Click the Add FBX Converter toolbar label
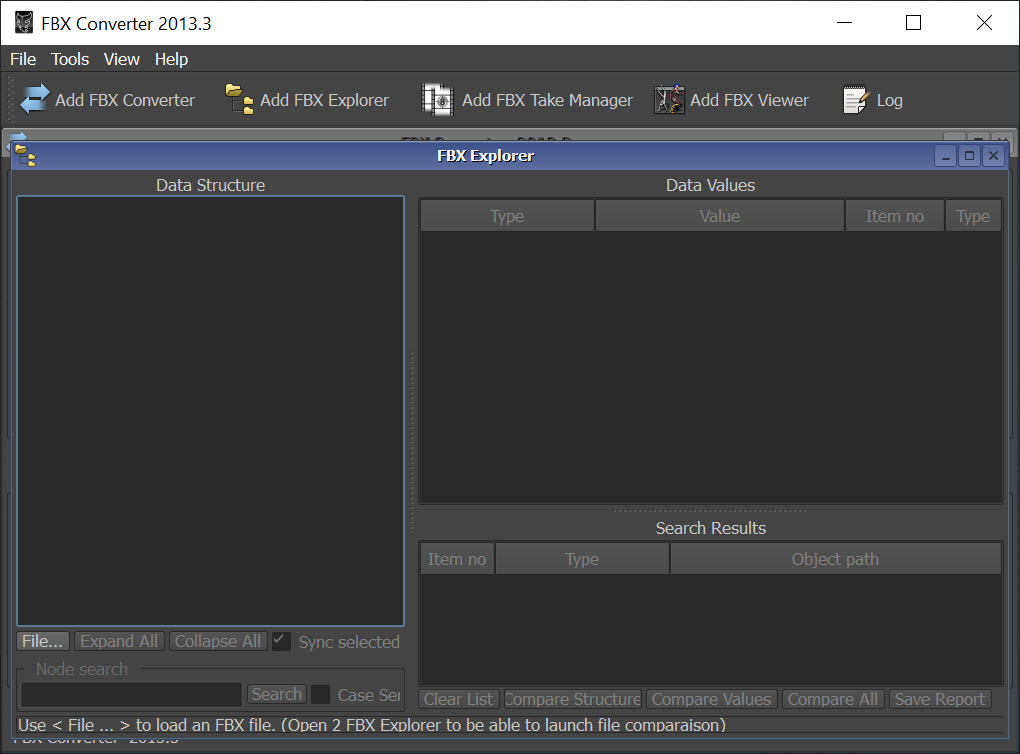1020x754 pixels. tap(125, 100)
